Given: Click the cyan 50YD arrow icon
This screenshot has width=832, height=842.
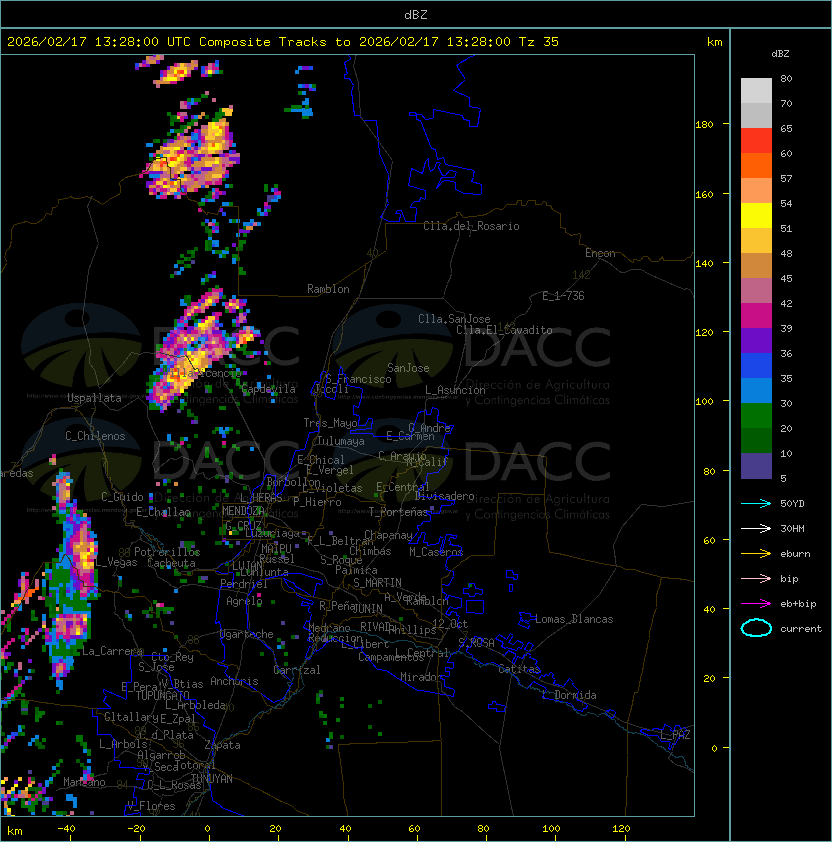Looking at the screenshot, I should pos(756,503).
